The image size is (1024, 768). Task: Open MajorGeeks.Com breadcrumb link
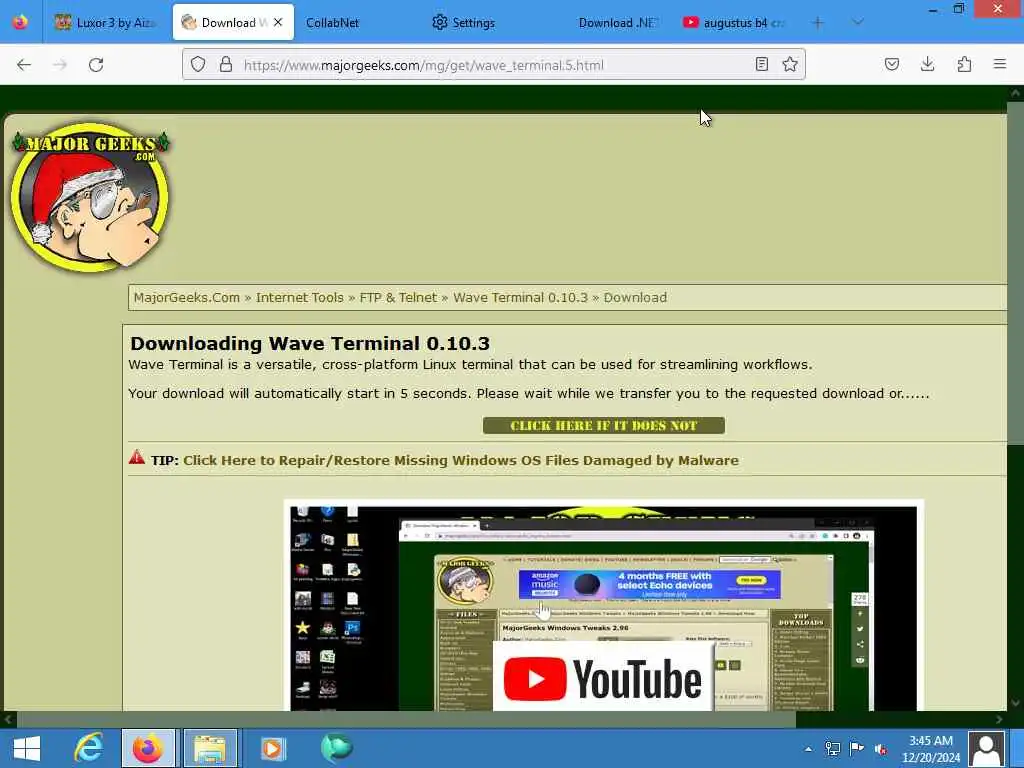[x=187, y=298]
